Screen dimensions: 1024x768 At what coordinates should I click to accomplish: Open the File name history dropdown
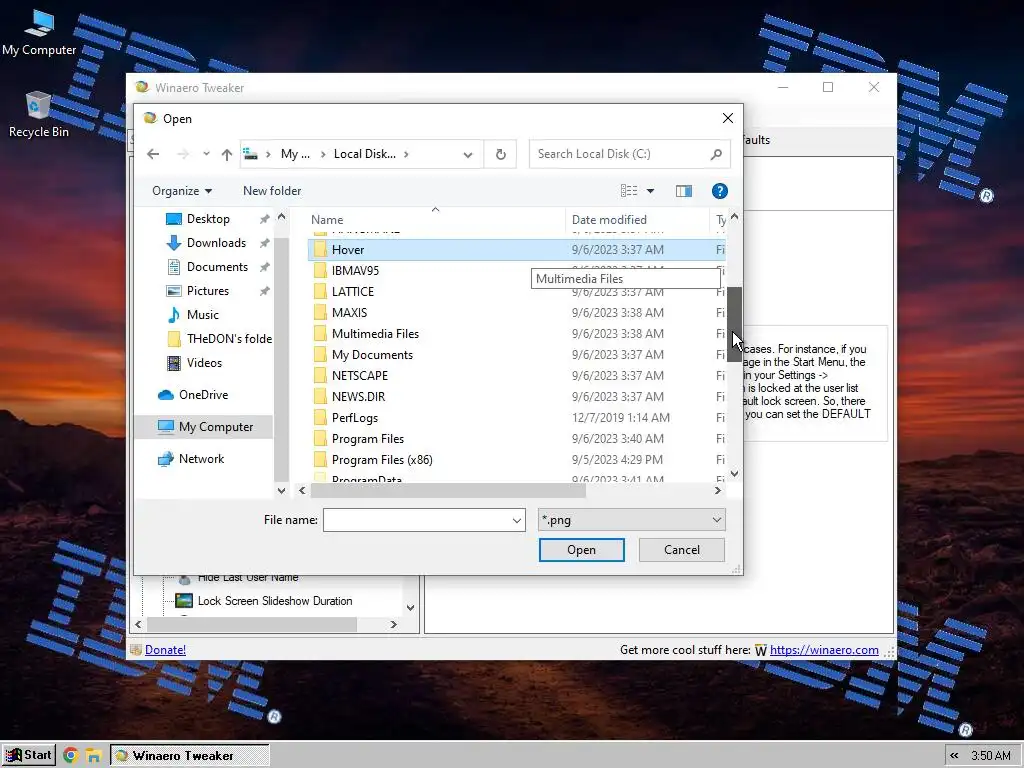click(x=517, y=520)
